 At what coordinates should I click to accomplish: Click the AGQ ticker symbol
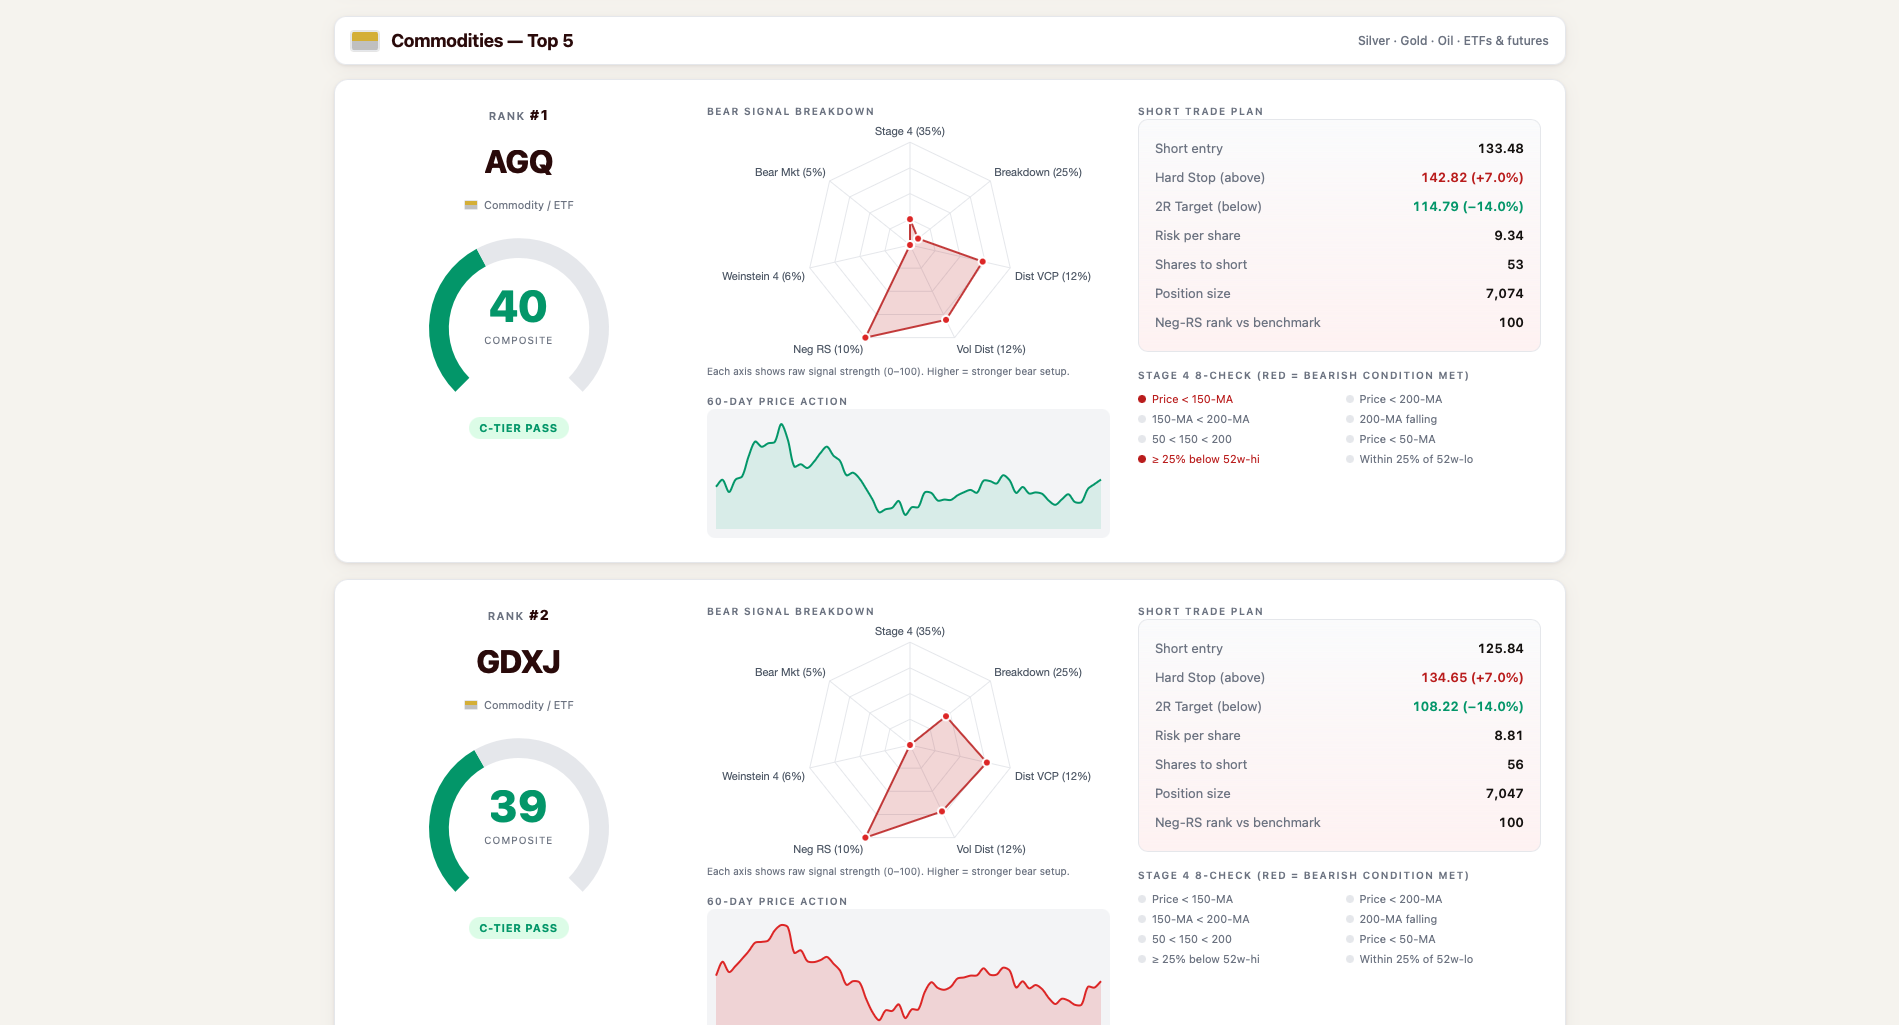point(518,162)
